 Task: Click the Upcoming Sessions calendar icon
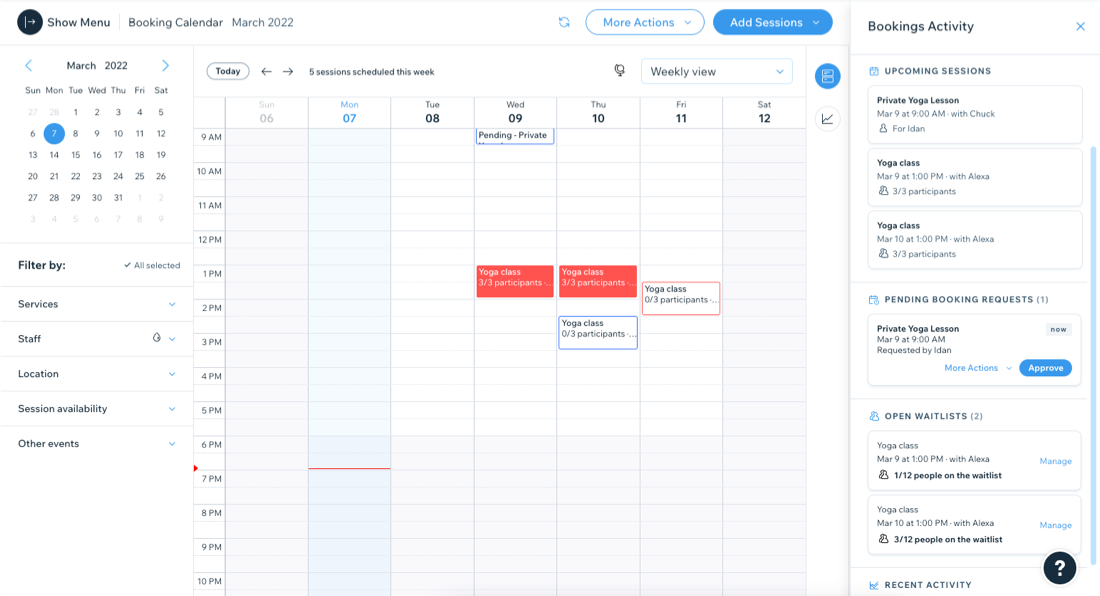tap(873, 71)
